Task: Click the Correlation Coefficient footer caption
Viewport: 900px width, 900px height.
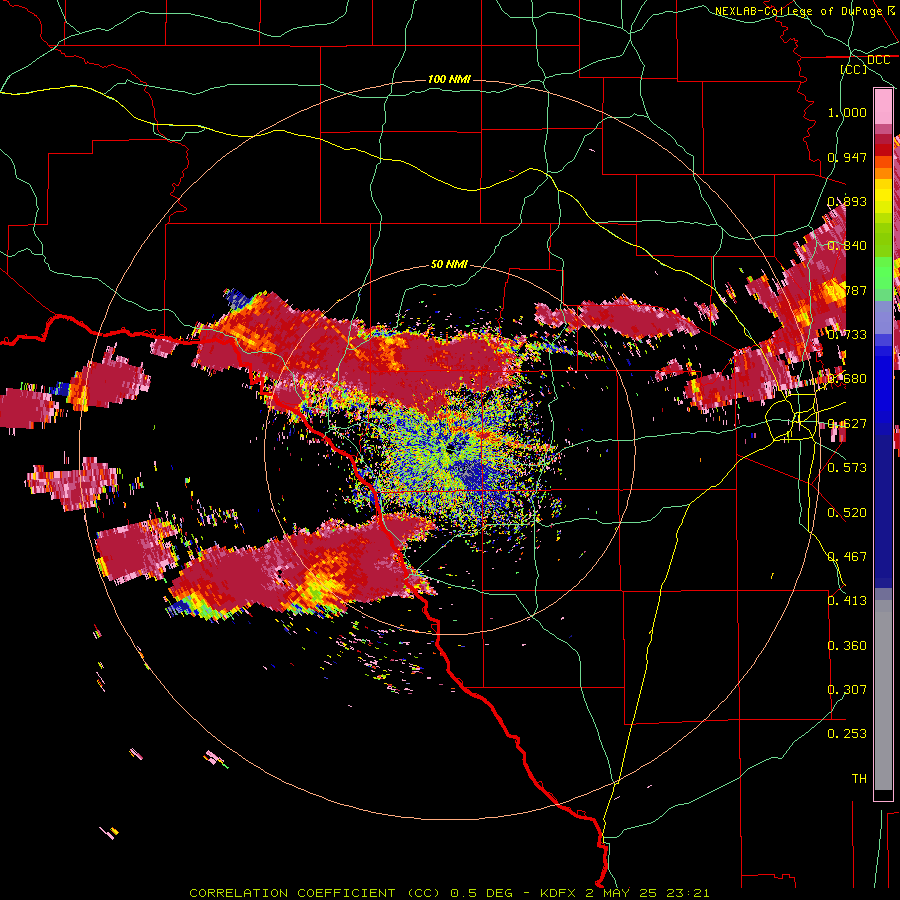Action: [x=449, y=893]
